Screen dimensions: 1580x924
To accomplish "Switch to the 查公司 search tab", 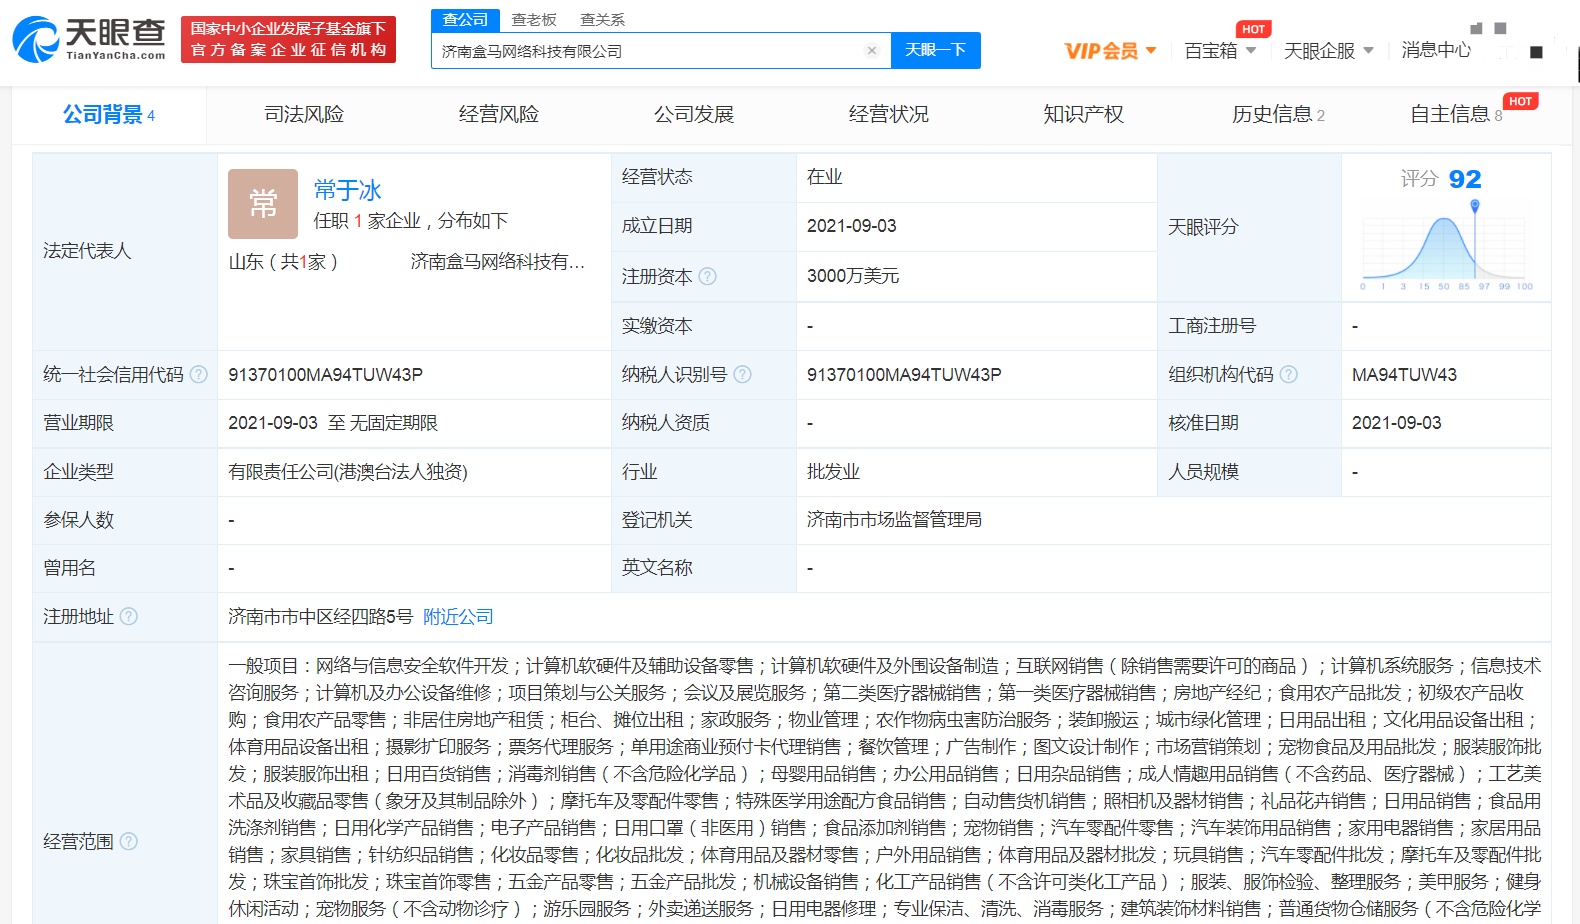I will (x=465, y=20).
